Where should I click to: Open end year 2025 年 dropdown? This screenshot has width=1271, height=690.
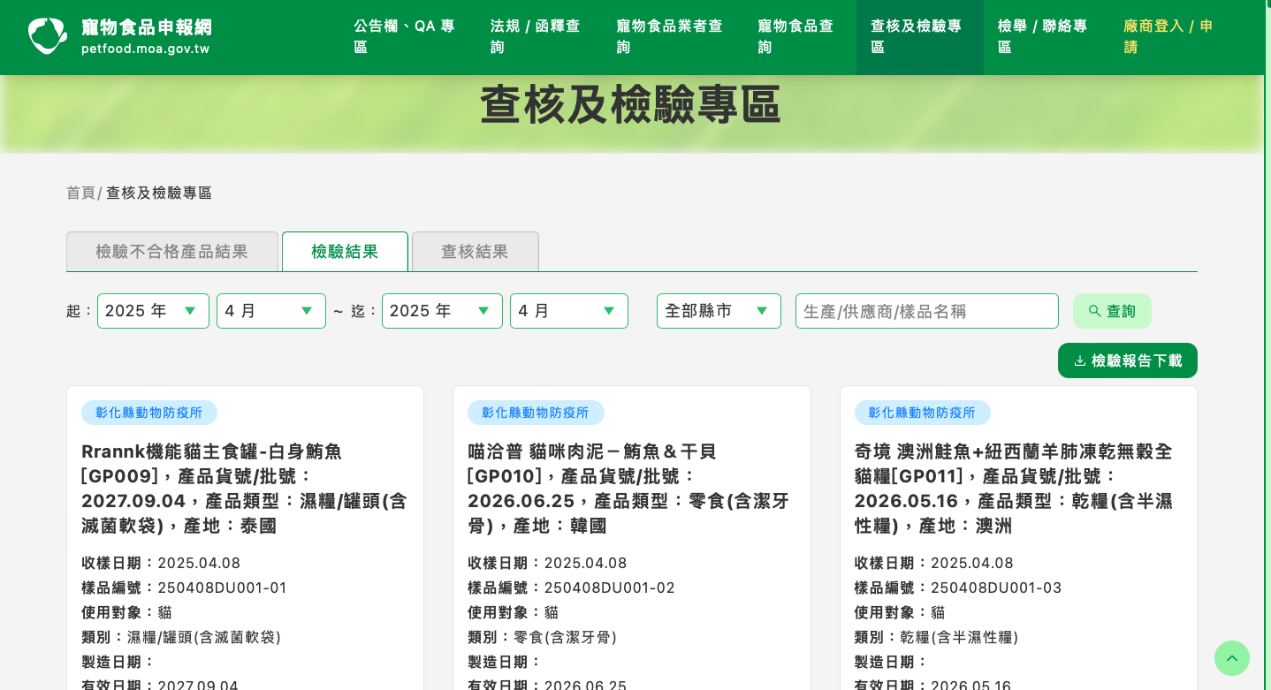click(442, 311)
